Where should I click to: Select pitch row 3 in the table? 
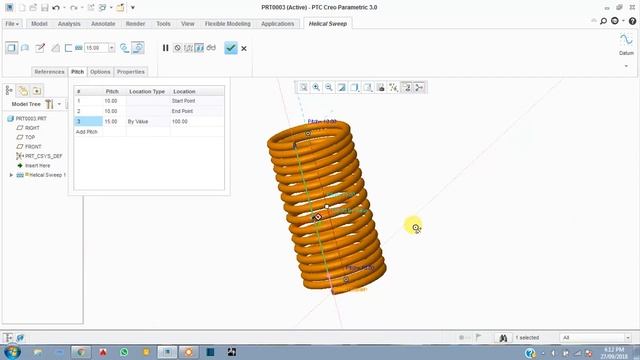click(88, 122)
